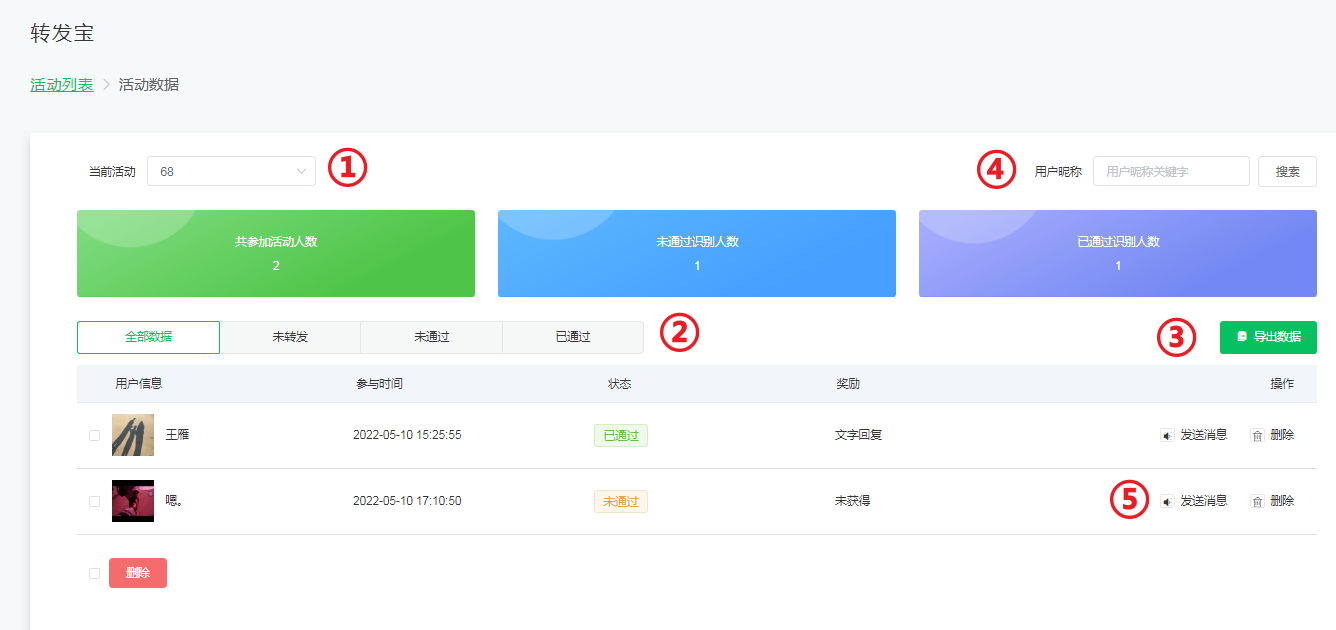
Task: Click the 状态 column header
Action: tap(620, 385)
